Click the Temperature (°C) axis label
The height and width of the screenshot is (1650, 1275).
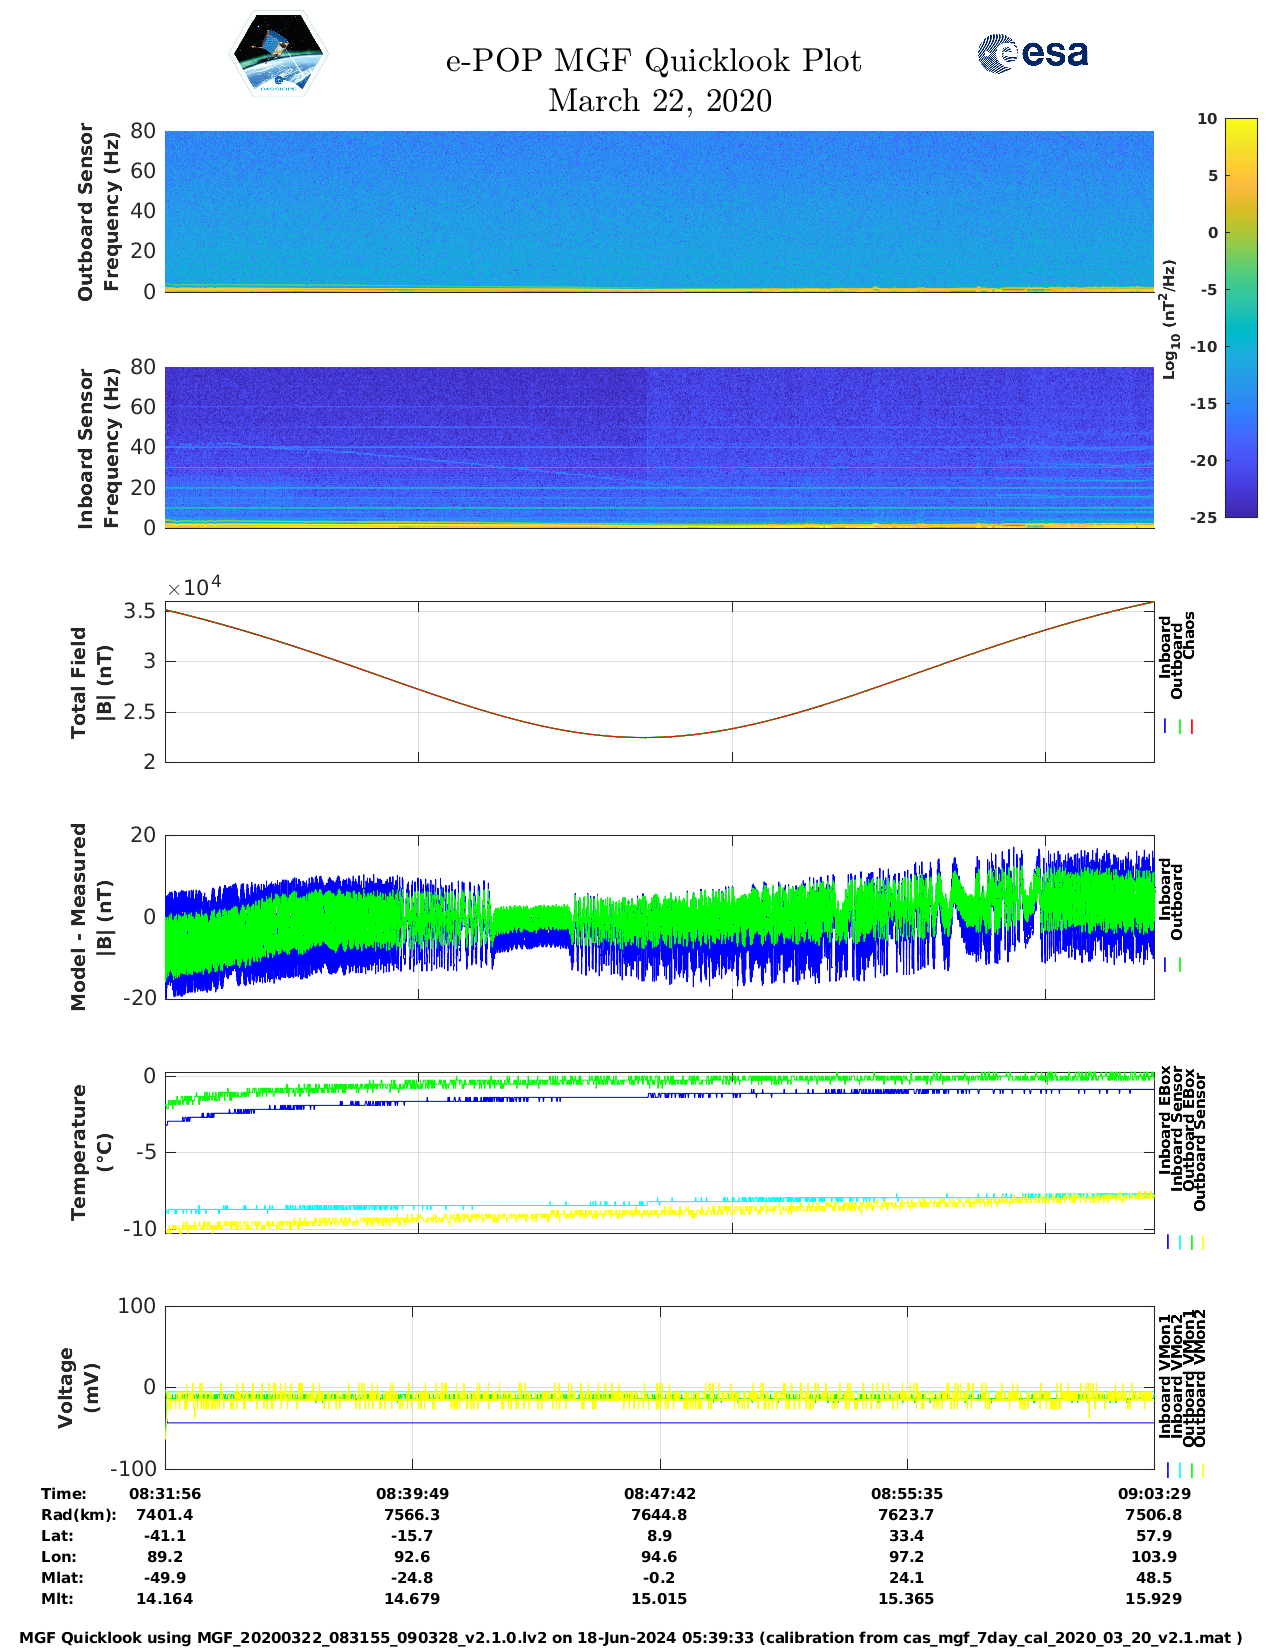pyautogui.click(x=92, y=1152)
